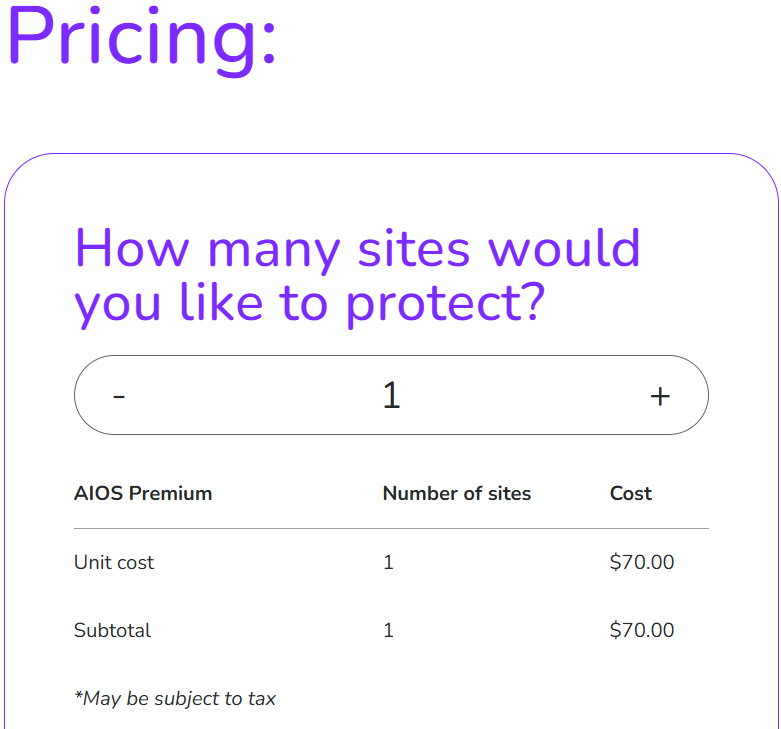Select the 'Number of sites' column header
This screenshot has width=781, height=729.
click(457, 493)
